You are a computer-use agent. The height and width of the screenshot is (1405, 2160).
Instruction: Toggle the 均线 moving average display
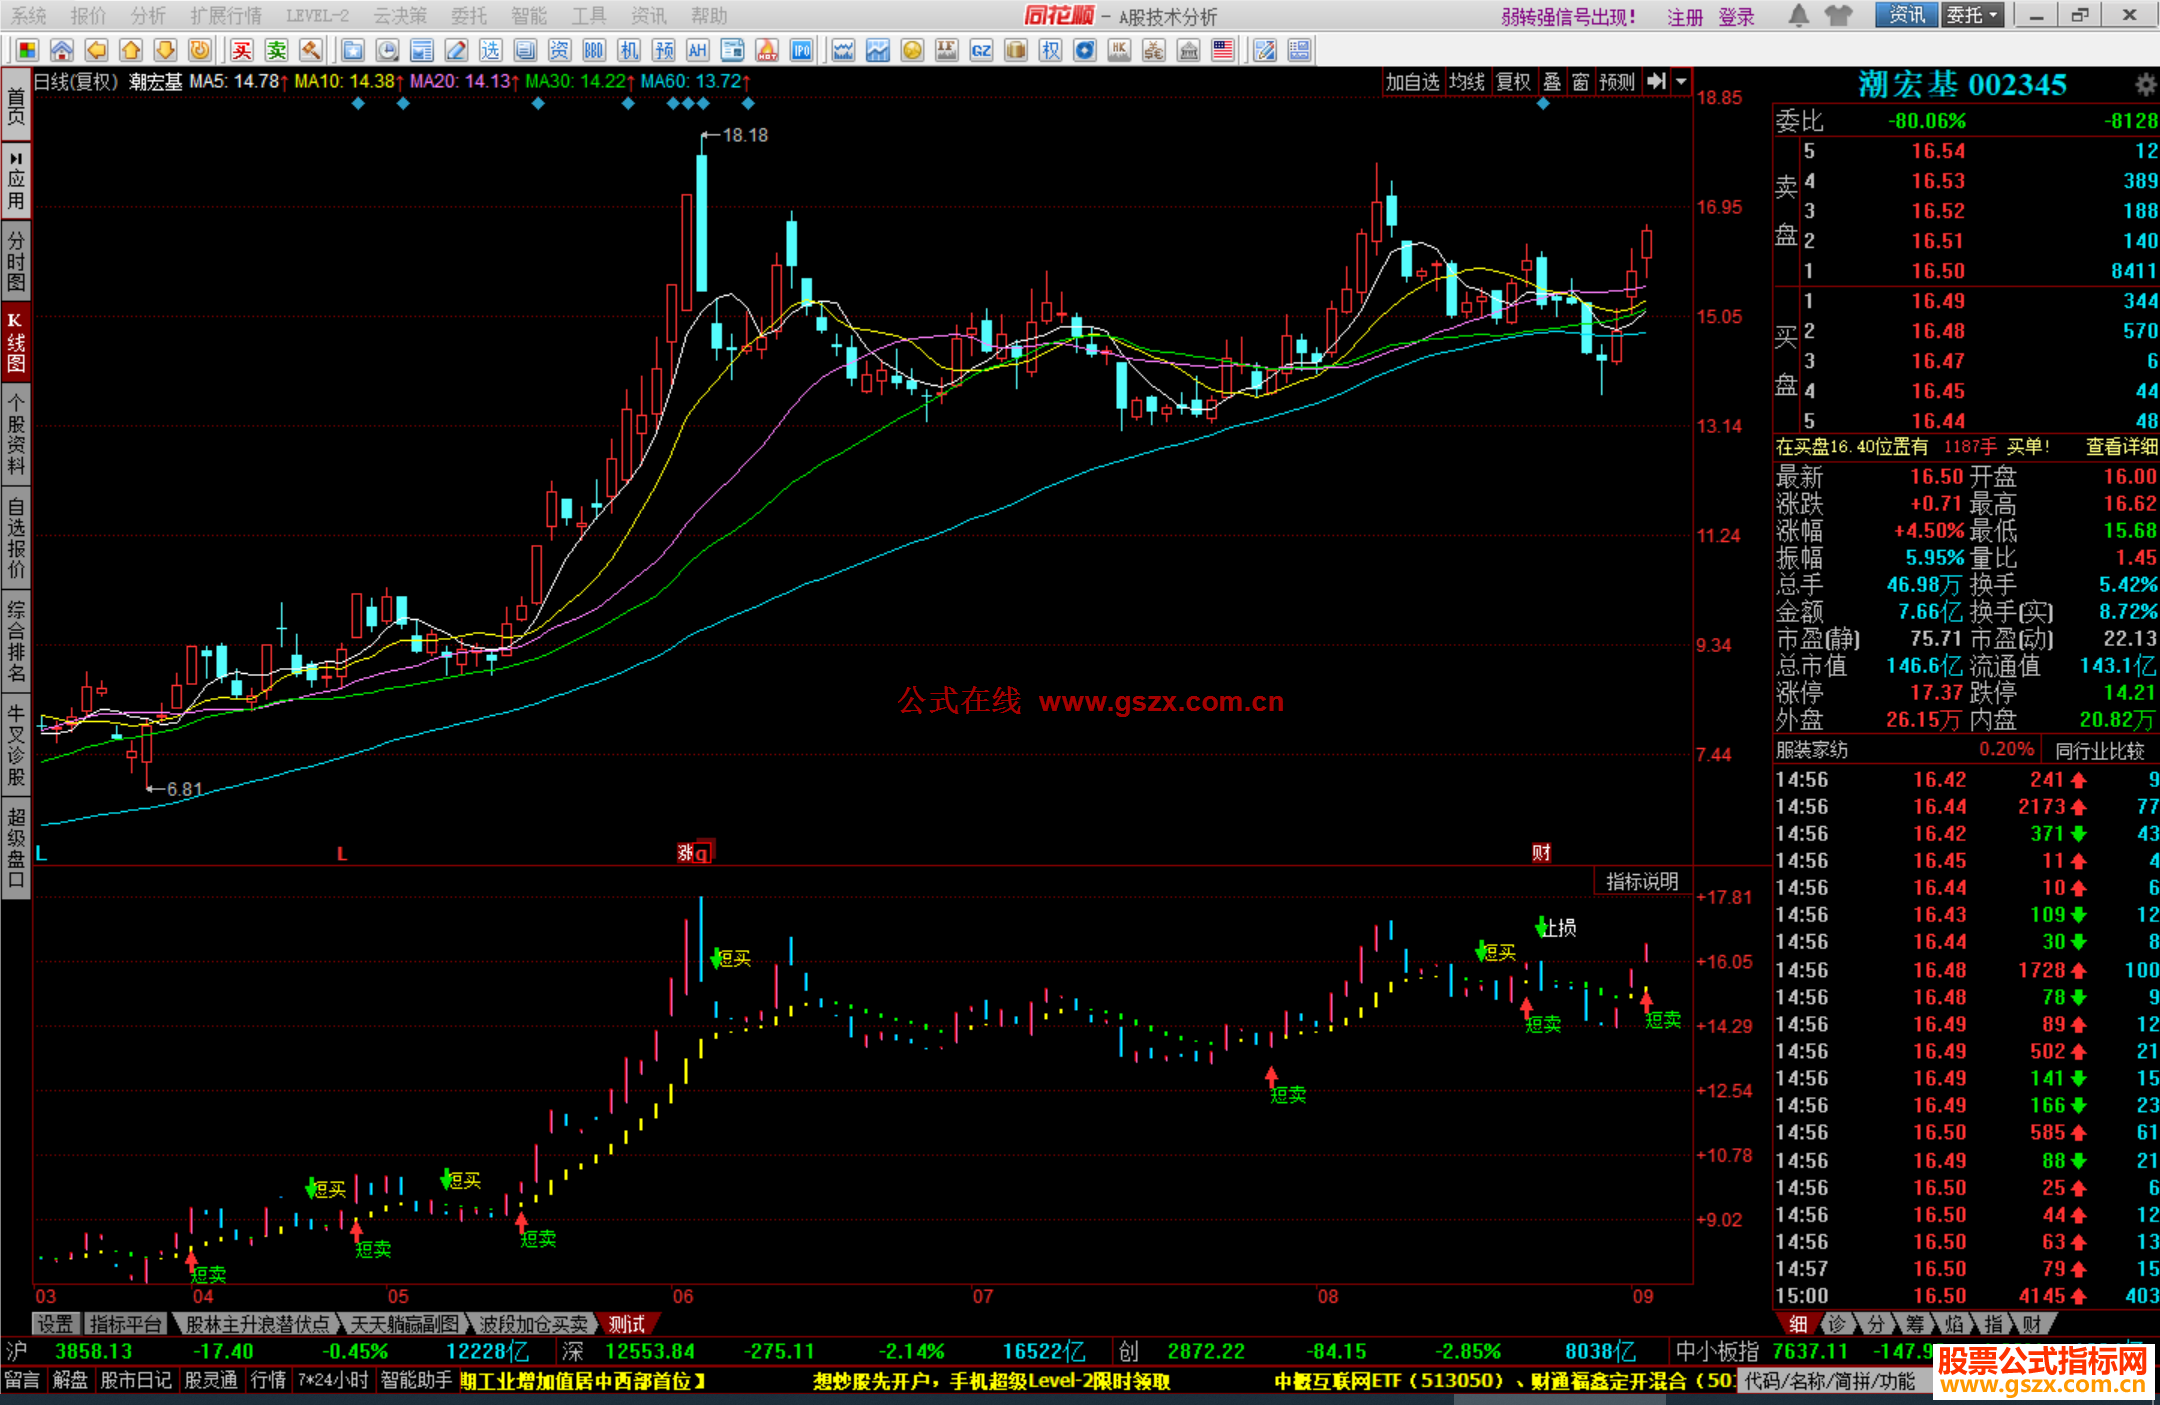[x=1466, y=82]
